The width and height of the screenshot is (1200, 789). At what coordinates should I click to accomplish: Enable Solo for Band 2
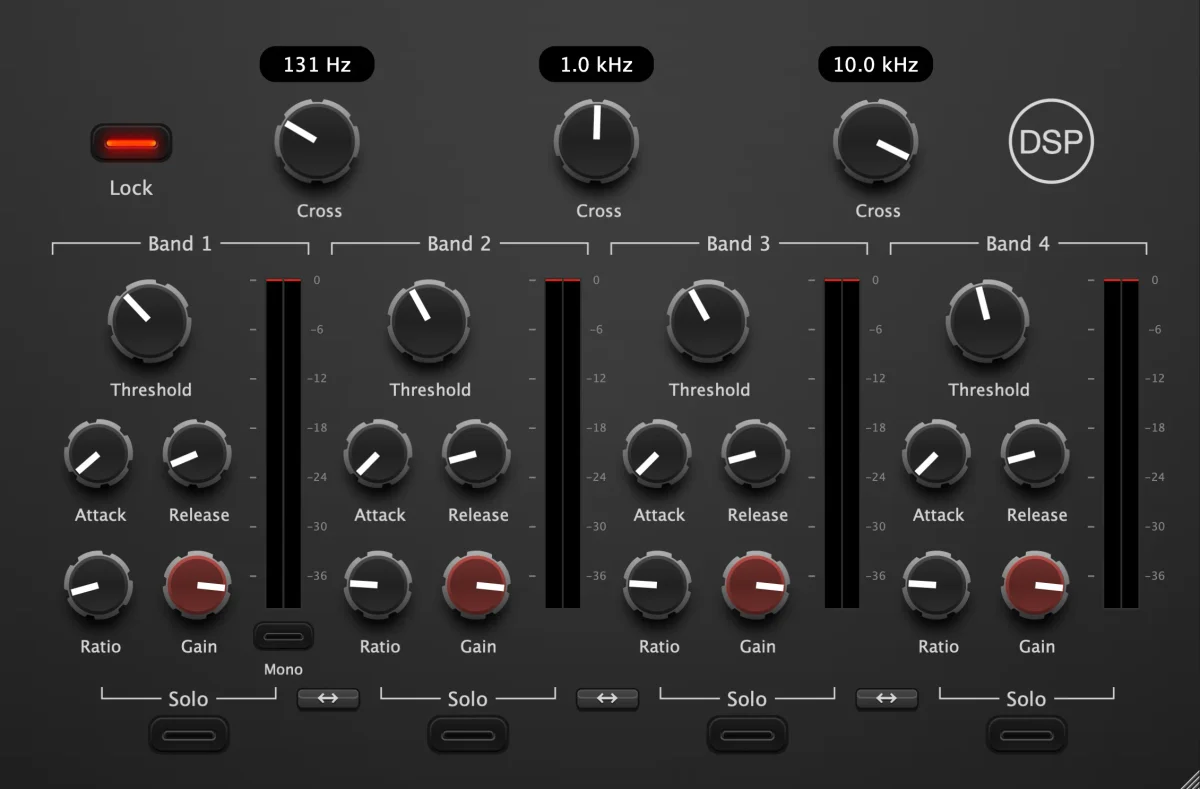tap(468, 735)
